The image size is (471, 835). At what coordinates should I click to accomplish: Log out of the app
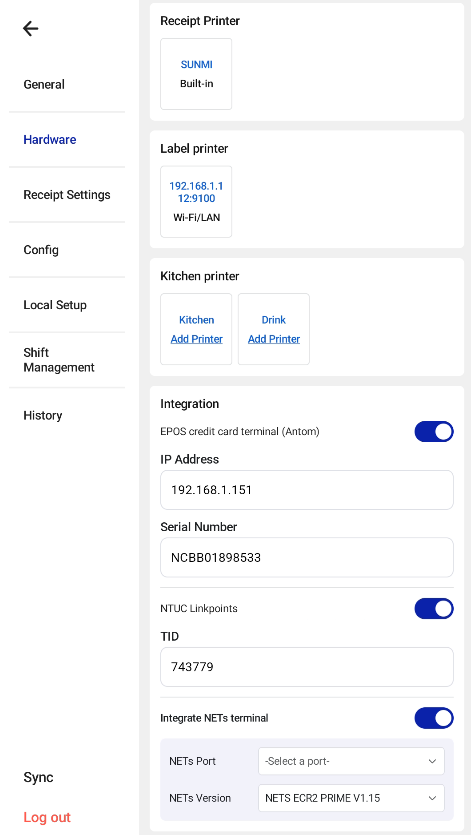tap(47, 817)
